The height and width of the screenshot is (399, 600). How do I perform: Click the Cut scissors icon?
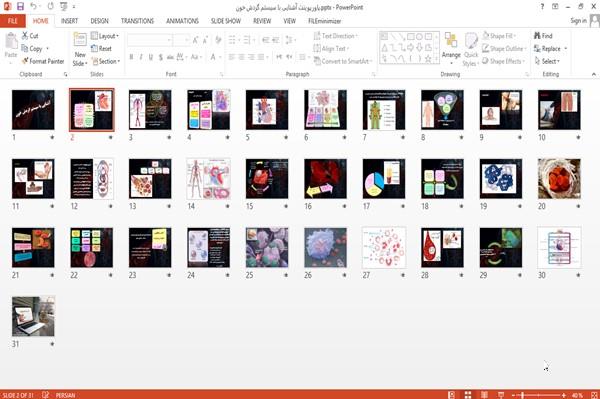coord(25,36)
